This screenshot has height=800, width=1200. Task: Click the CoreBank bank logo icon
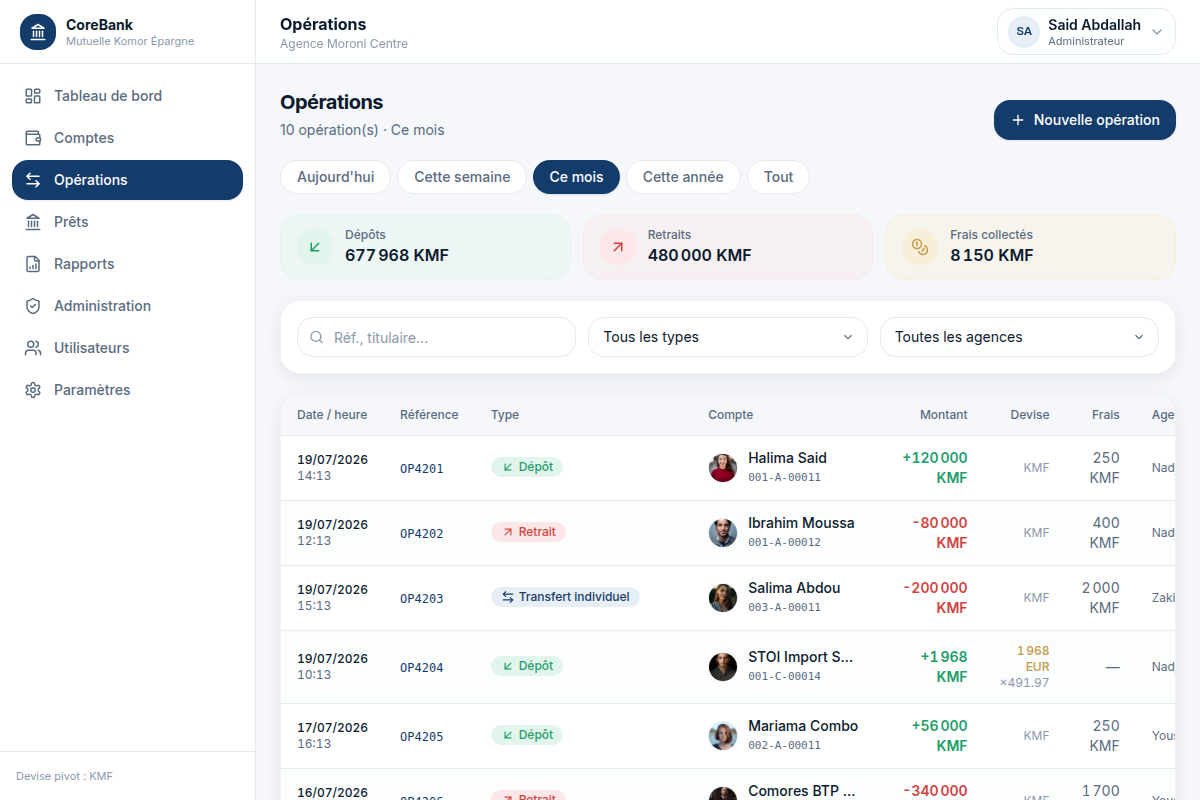click(x=38, y=32)
